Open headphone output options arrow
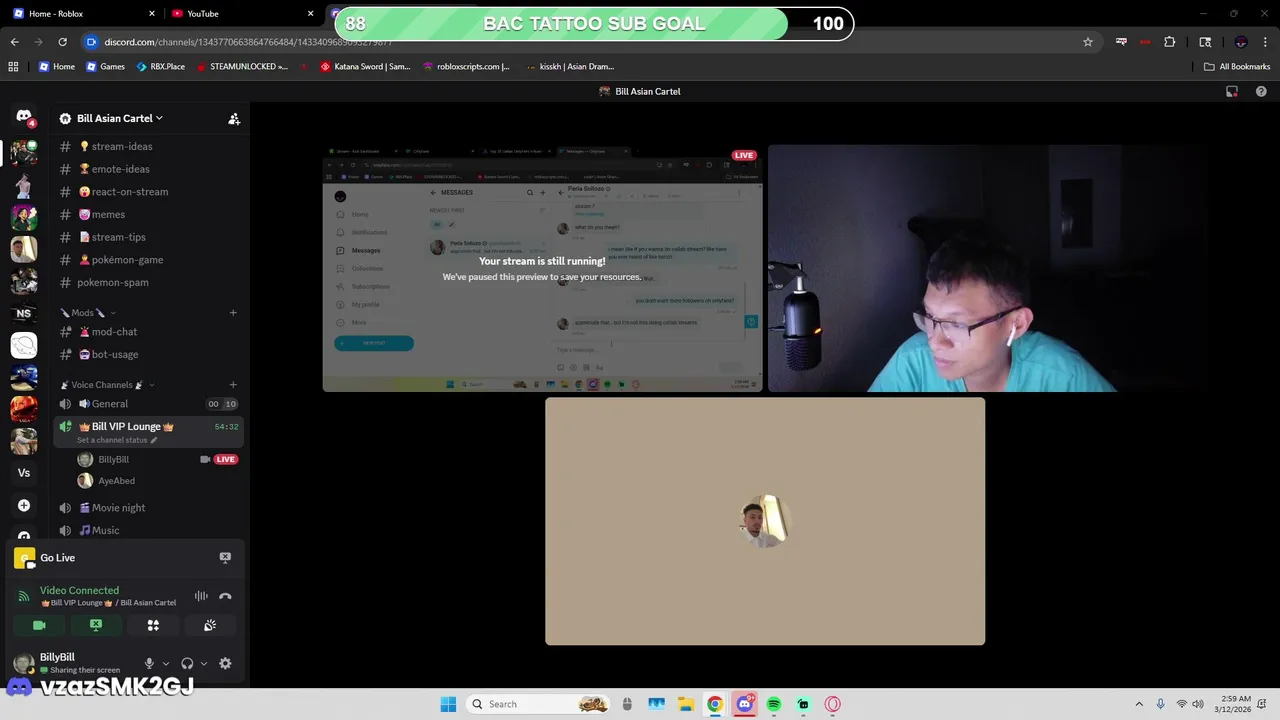The height and width of the screenshot is (720, 1280). coord(204,663)
